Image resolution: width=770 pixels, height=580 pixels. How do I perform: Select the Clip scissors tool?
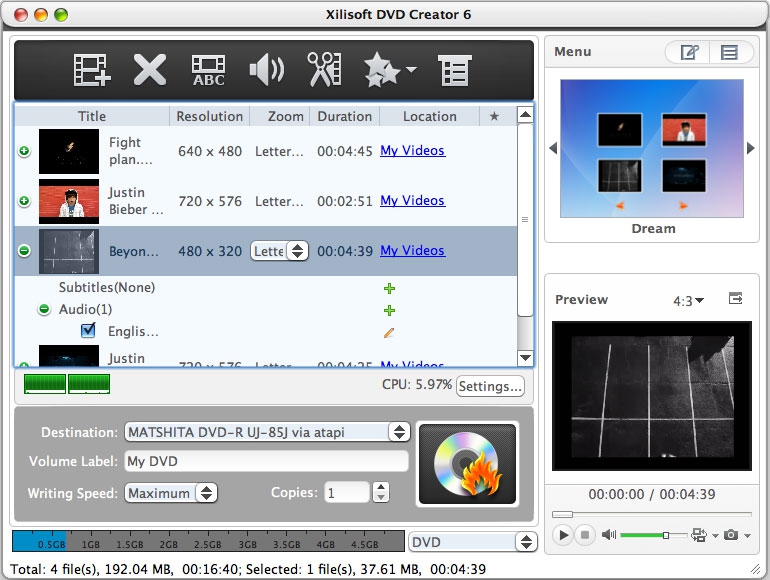coord(324,70)
